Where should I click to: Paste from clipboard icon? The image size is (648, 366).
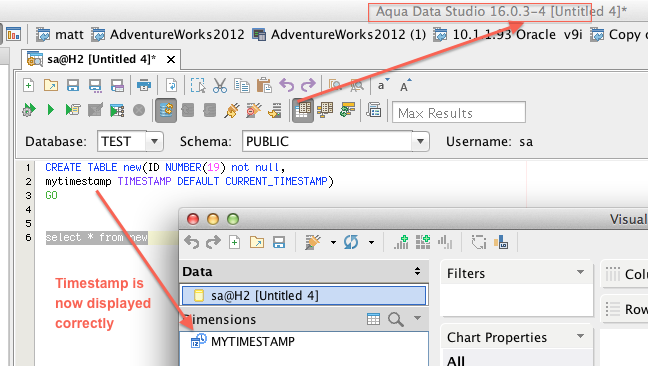click(264, 86)
